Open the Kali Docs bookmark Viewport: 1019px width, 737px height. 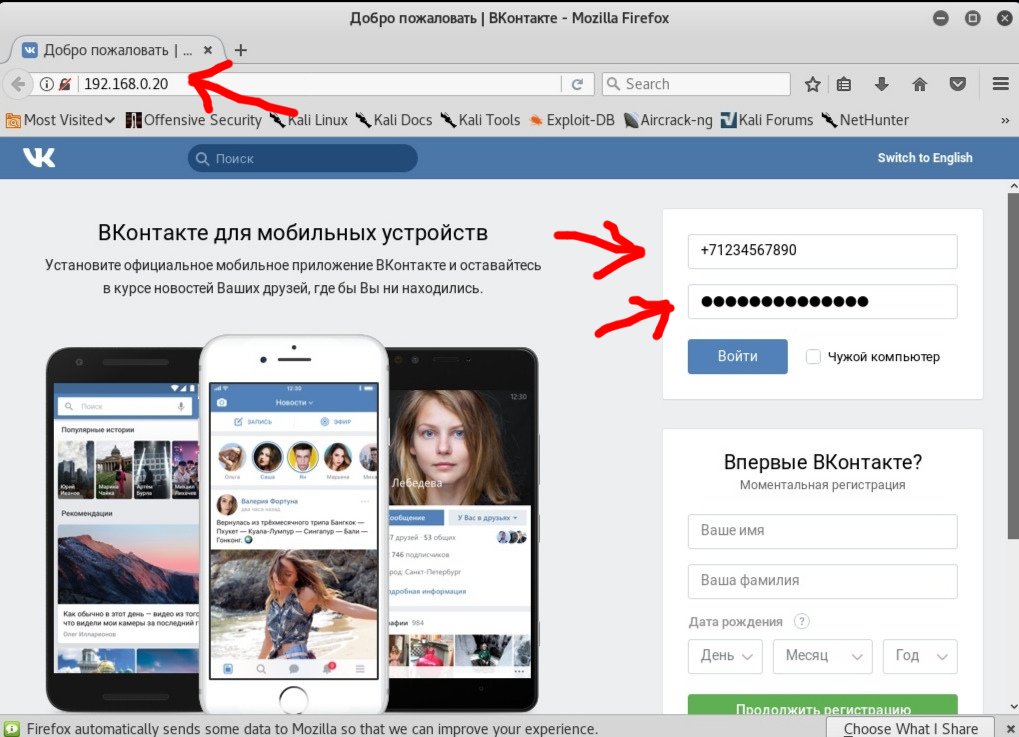[394, 120]
